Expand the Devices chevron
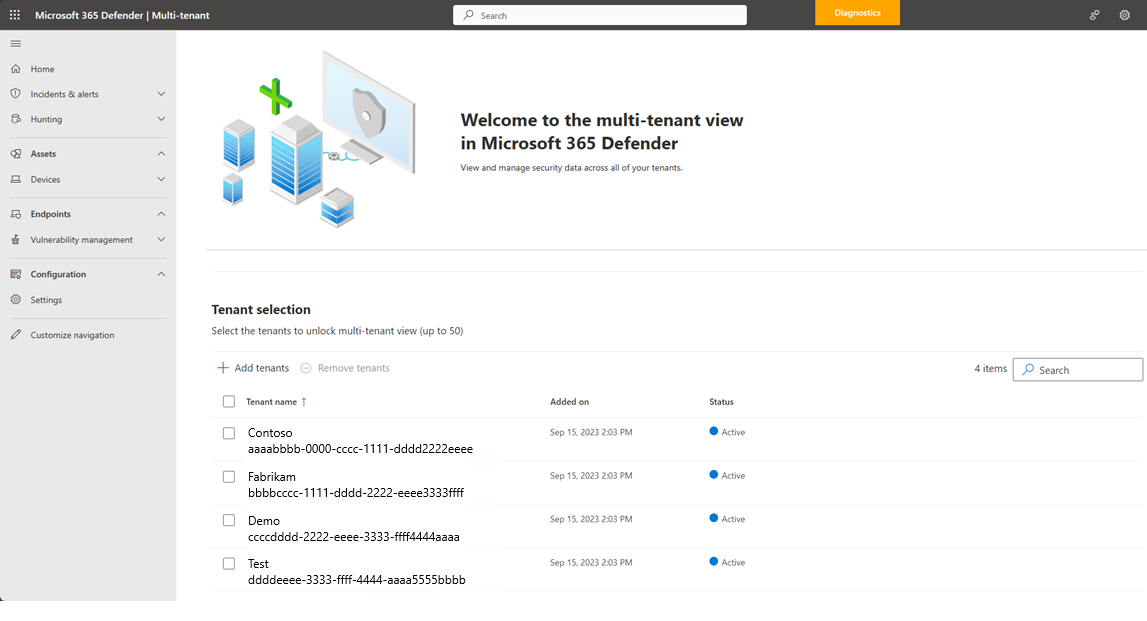The width and height of the screenshot is (1147, 621). (x=161, y=179)
